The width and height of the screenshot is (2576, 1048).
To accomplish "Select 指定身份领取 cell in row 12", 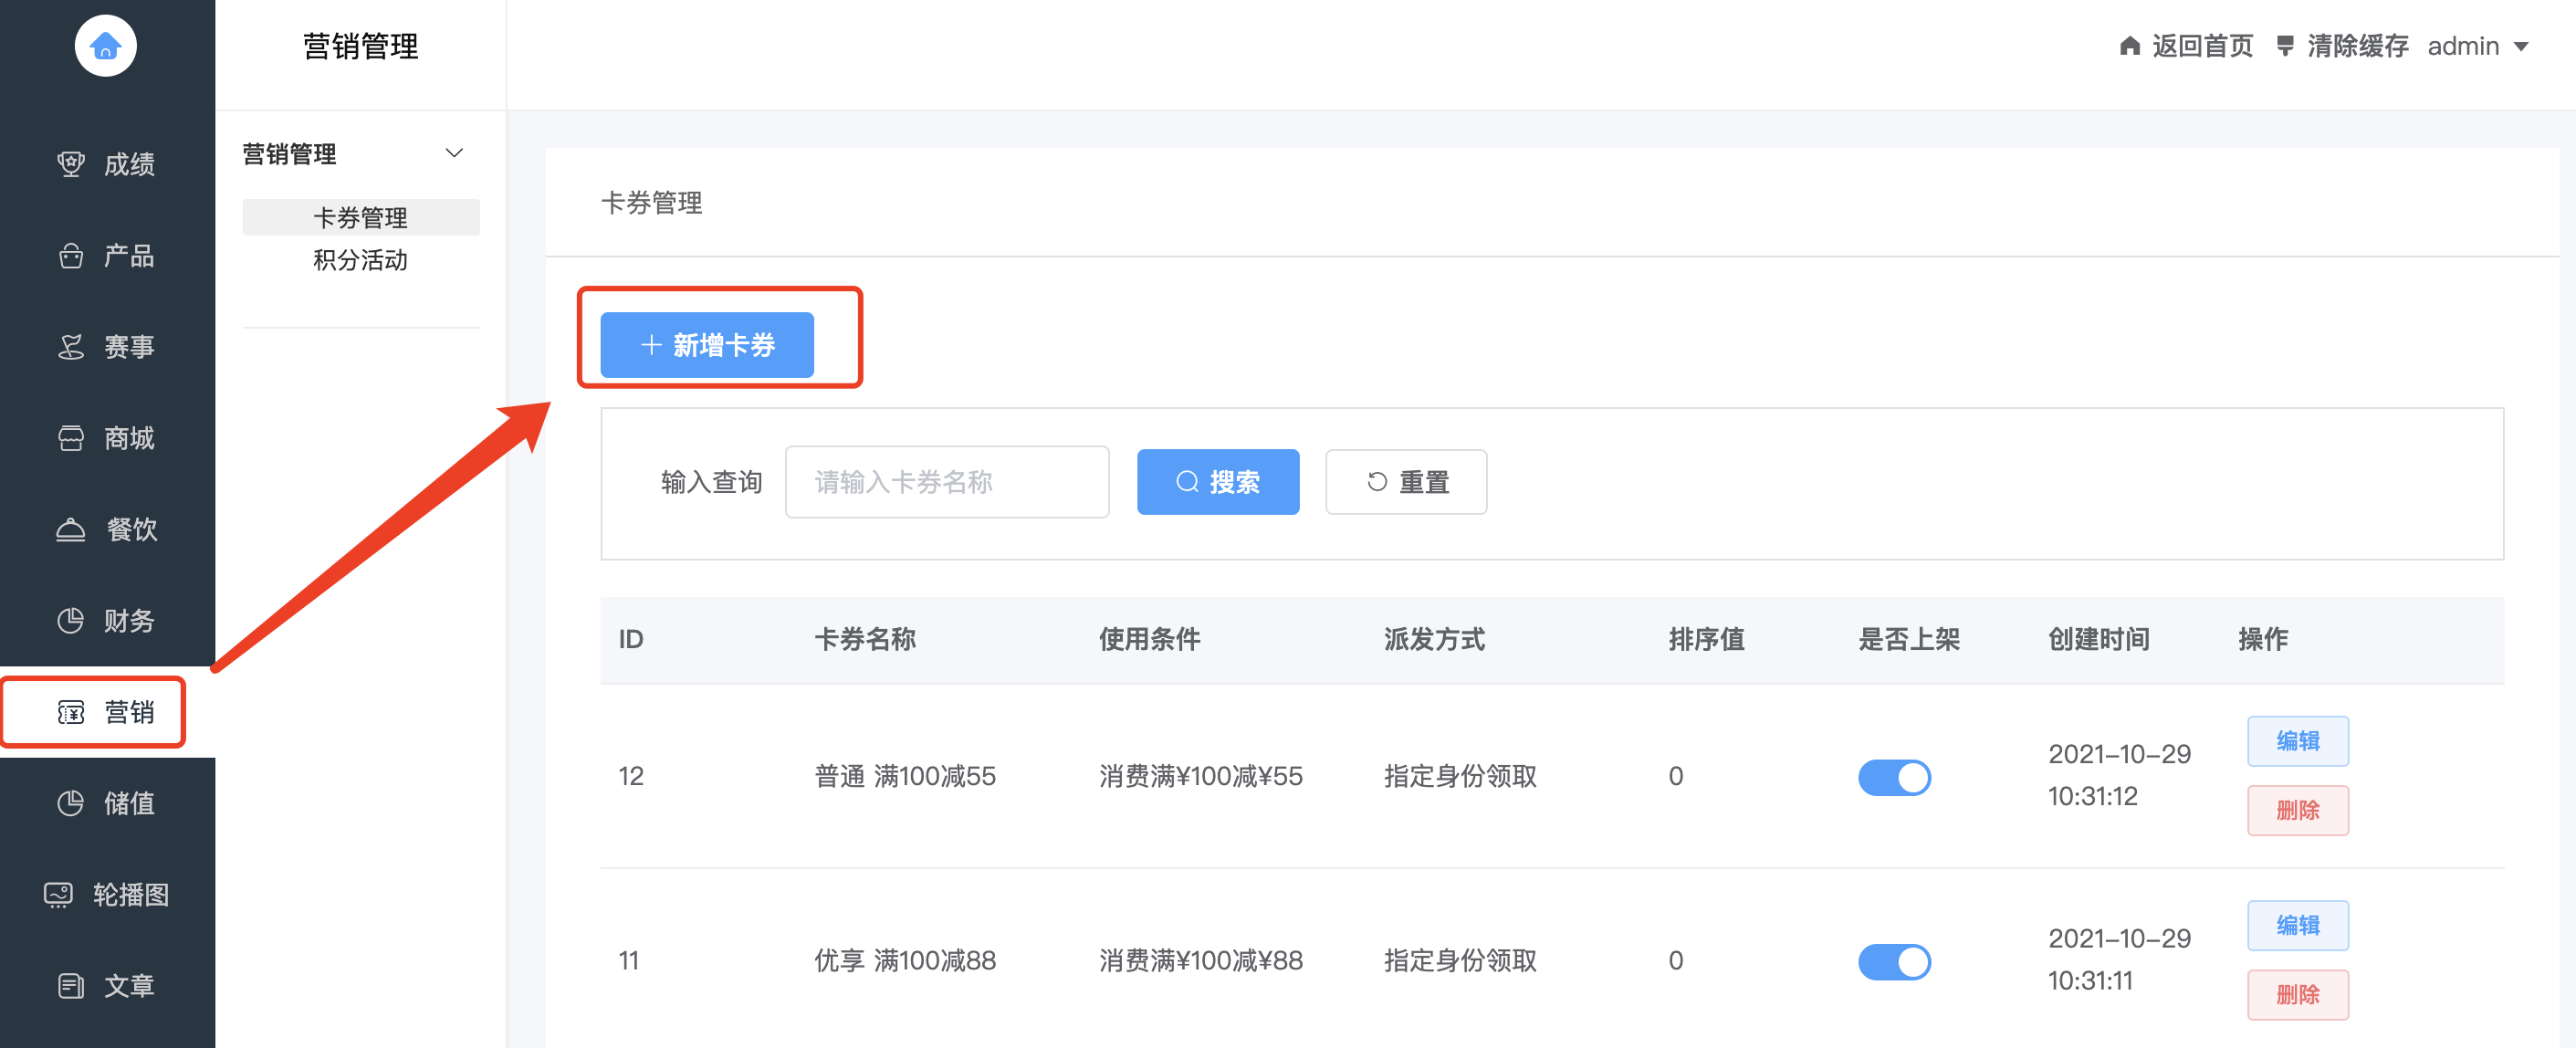I will pos(1460,776).
